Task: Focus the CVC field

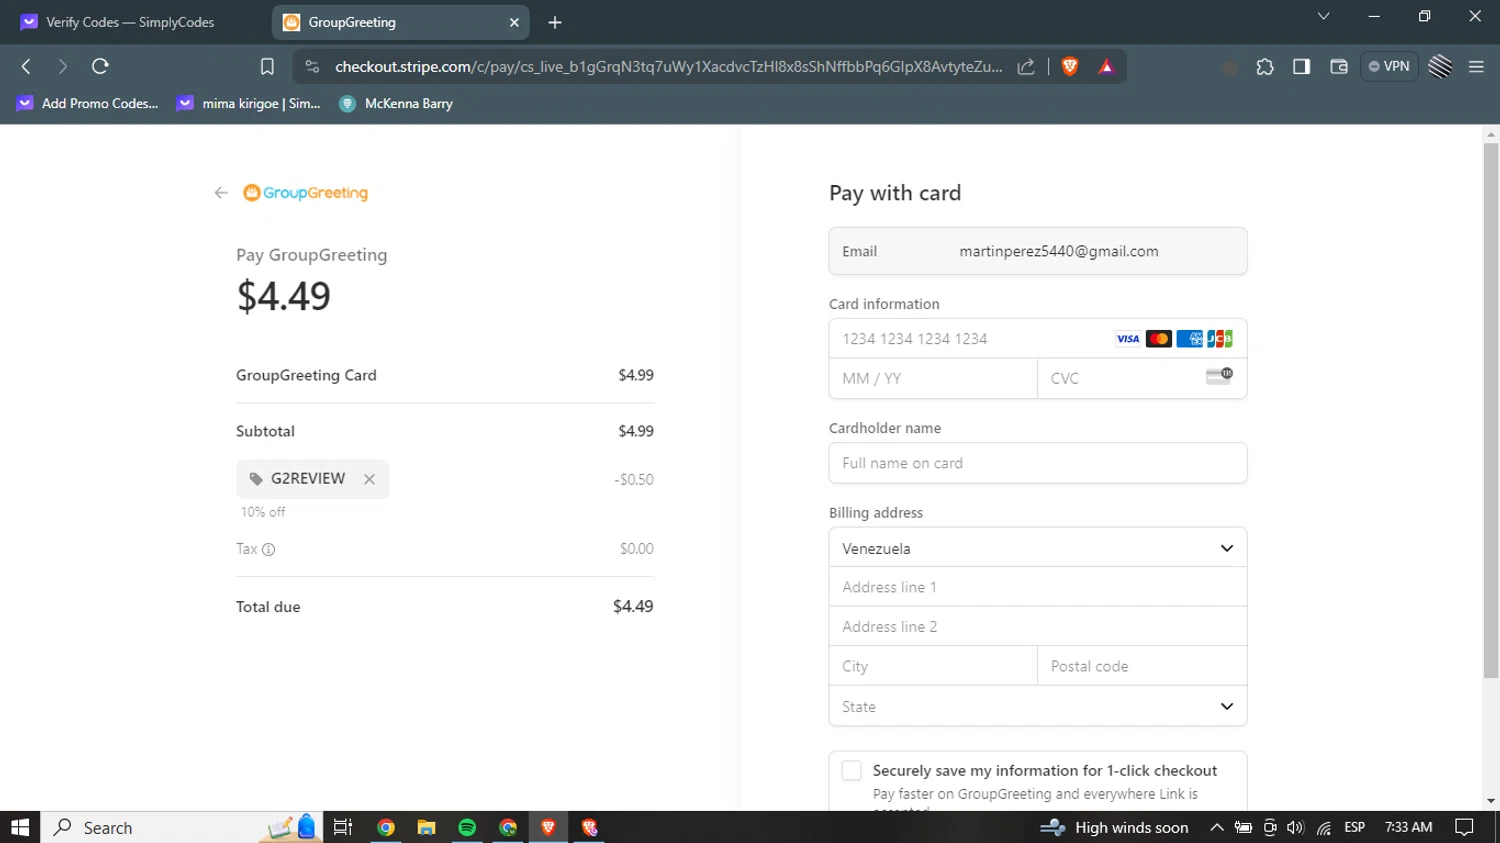Action: pyautogui.click(x=1142, y=379)
